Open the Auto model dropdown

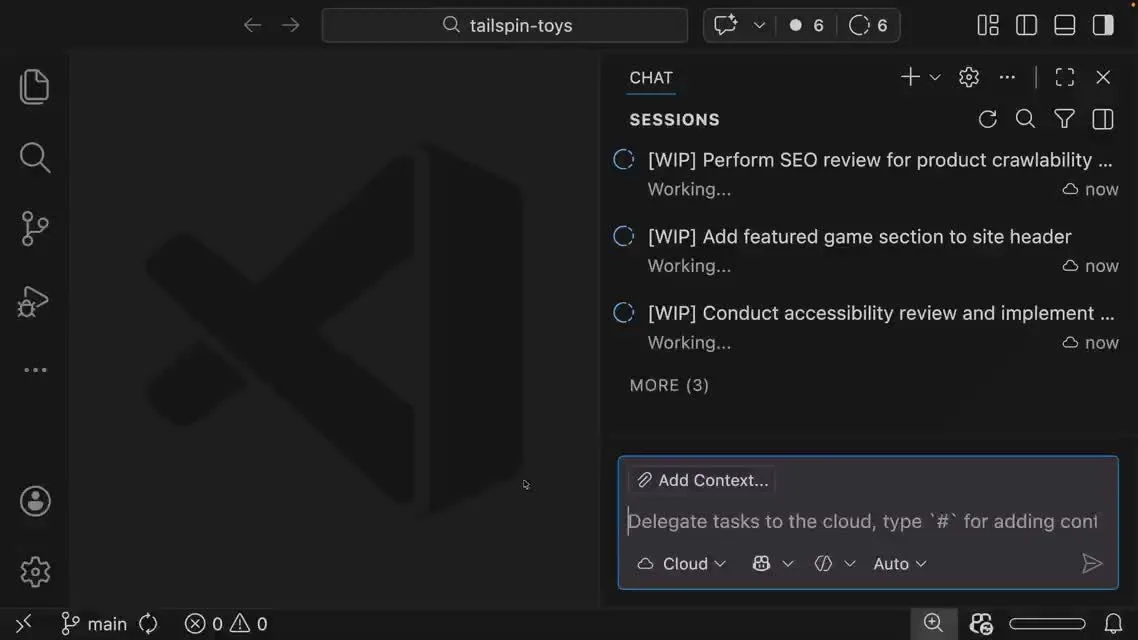click(899, 564)
